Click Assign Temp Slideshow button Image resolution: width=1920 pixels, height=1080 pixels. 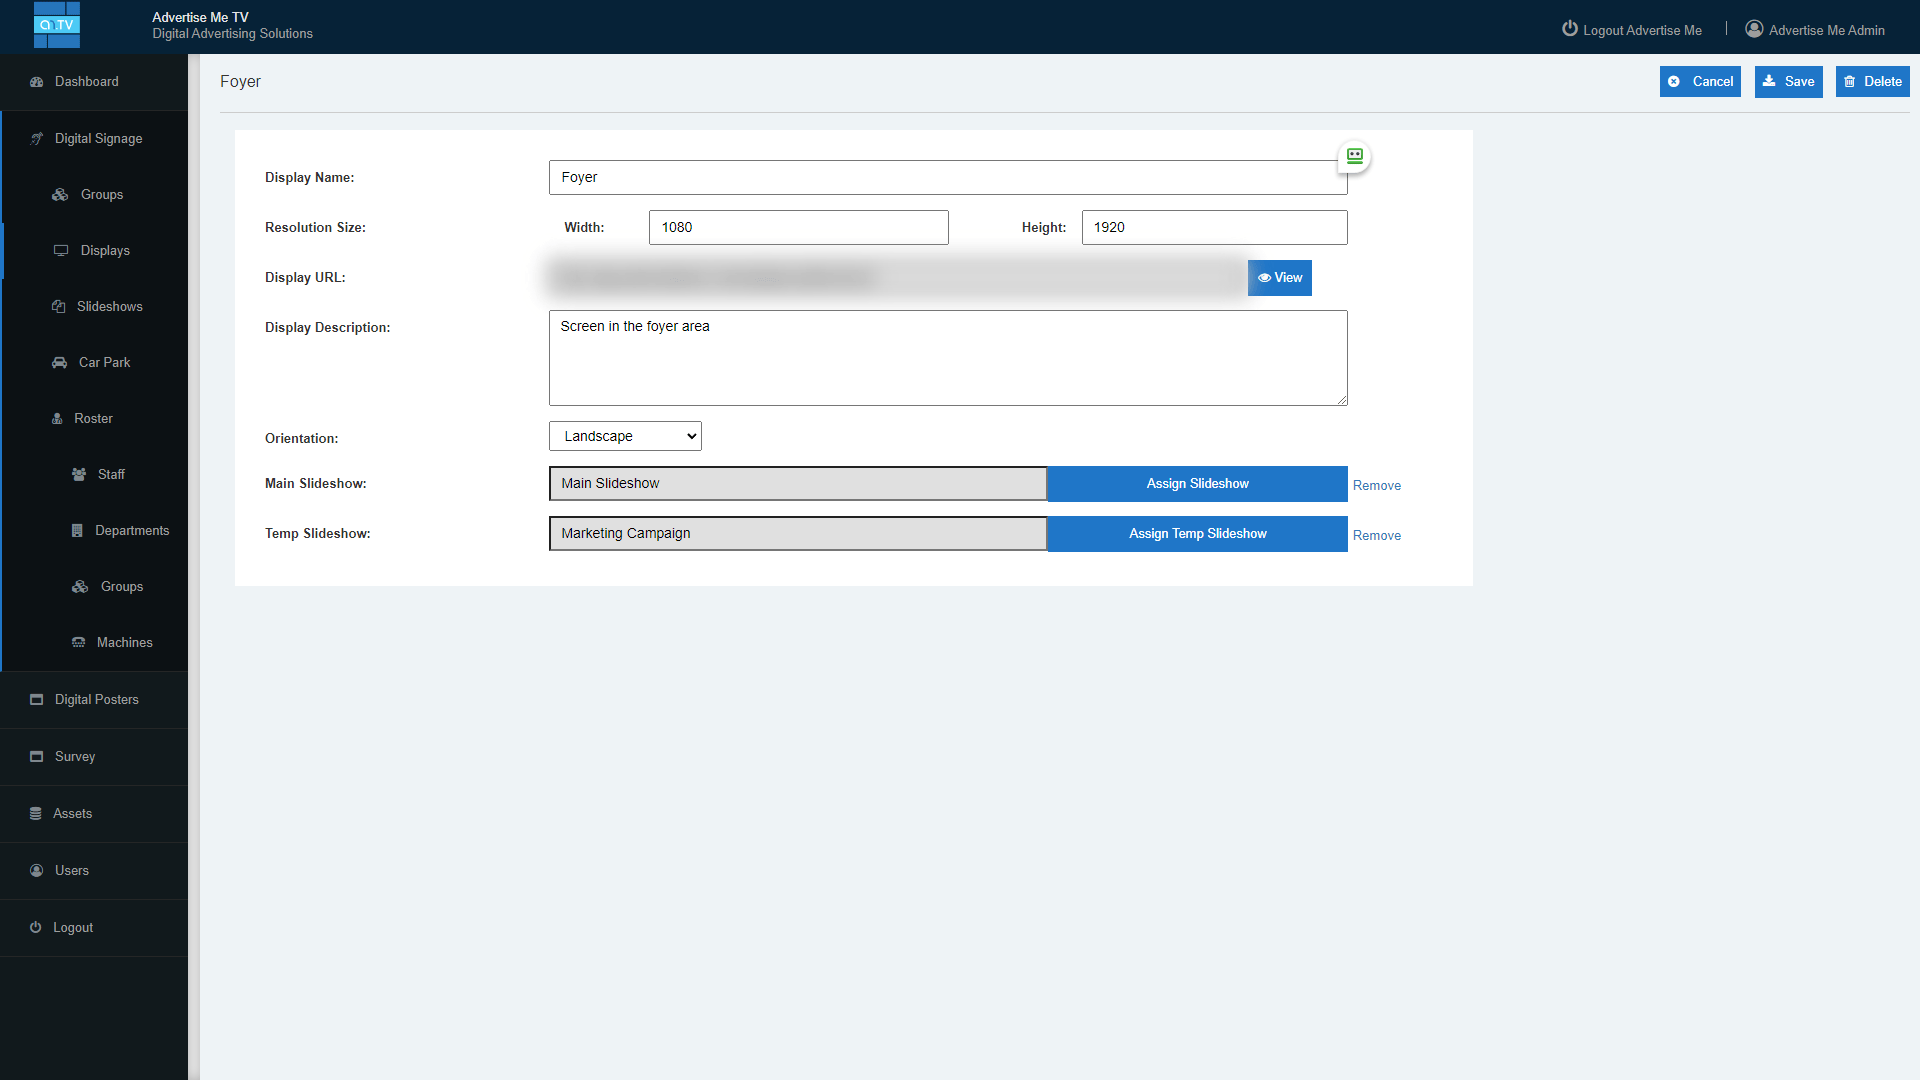[x=1197, y=533]
